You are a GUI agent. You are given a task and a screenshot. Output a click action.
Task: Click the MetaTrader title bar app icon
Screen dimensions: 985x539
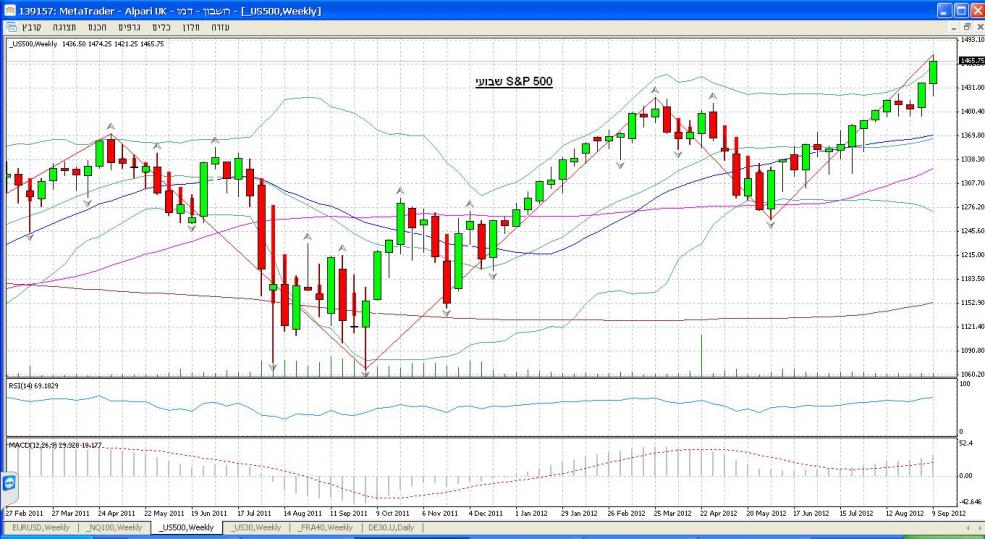click(x=10, y=9)
